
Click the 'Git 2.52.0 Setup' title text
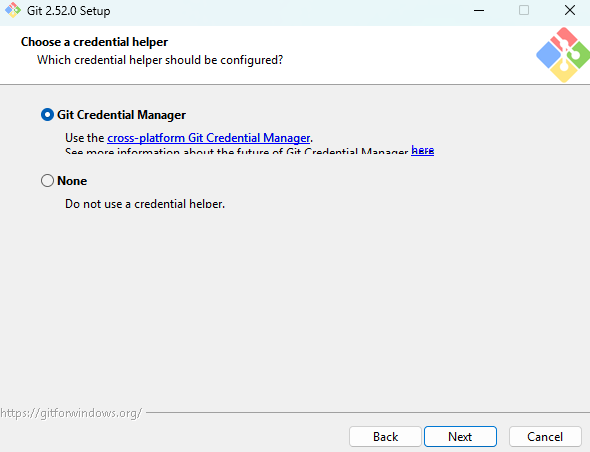(x=68, y=11)
